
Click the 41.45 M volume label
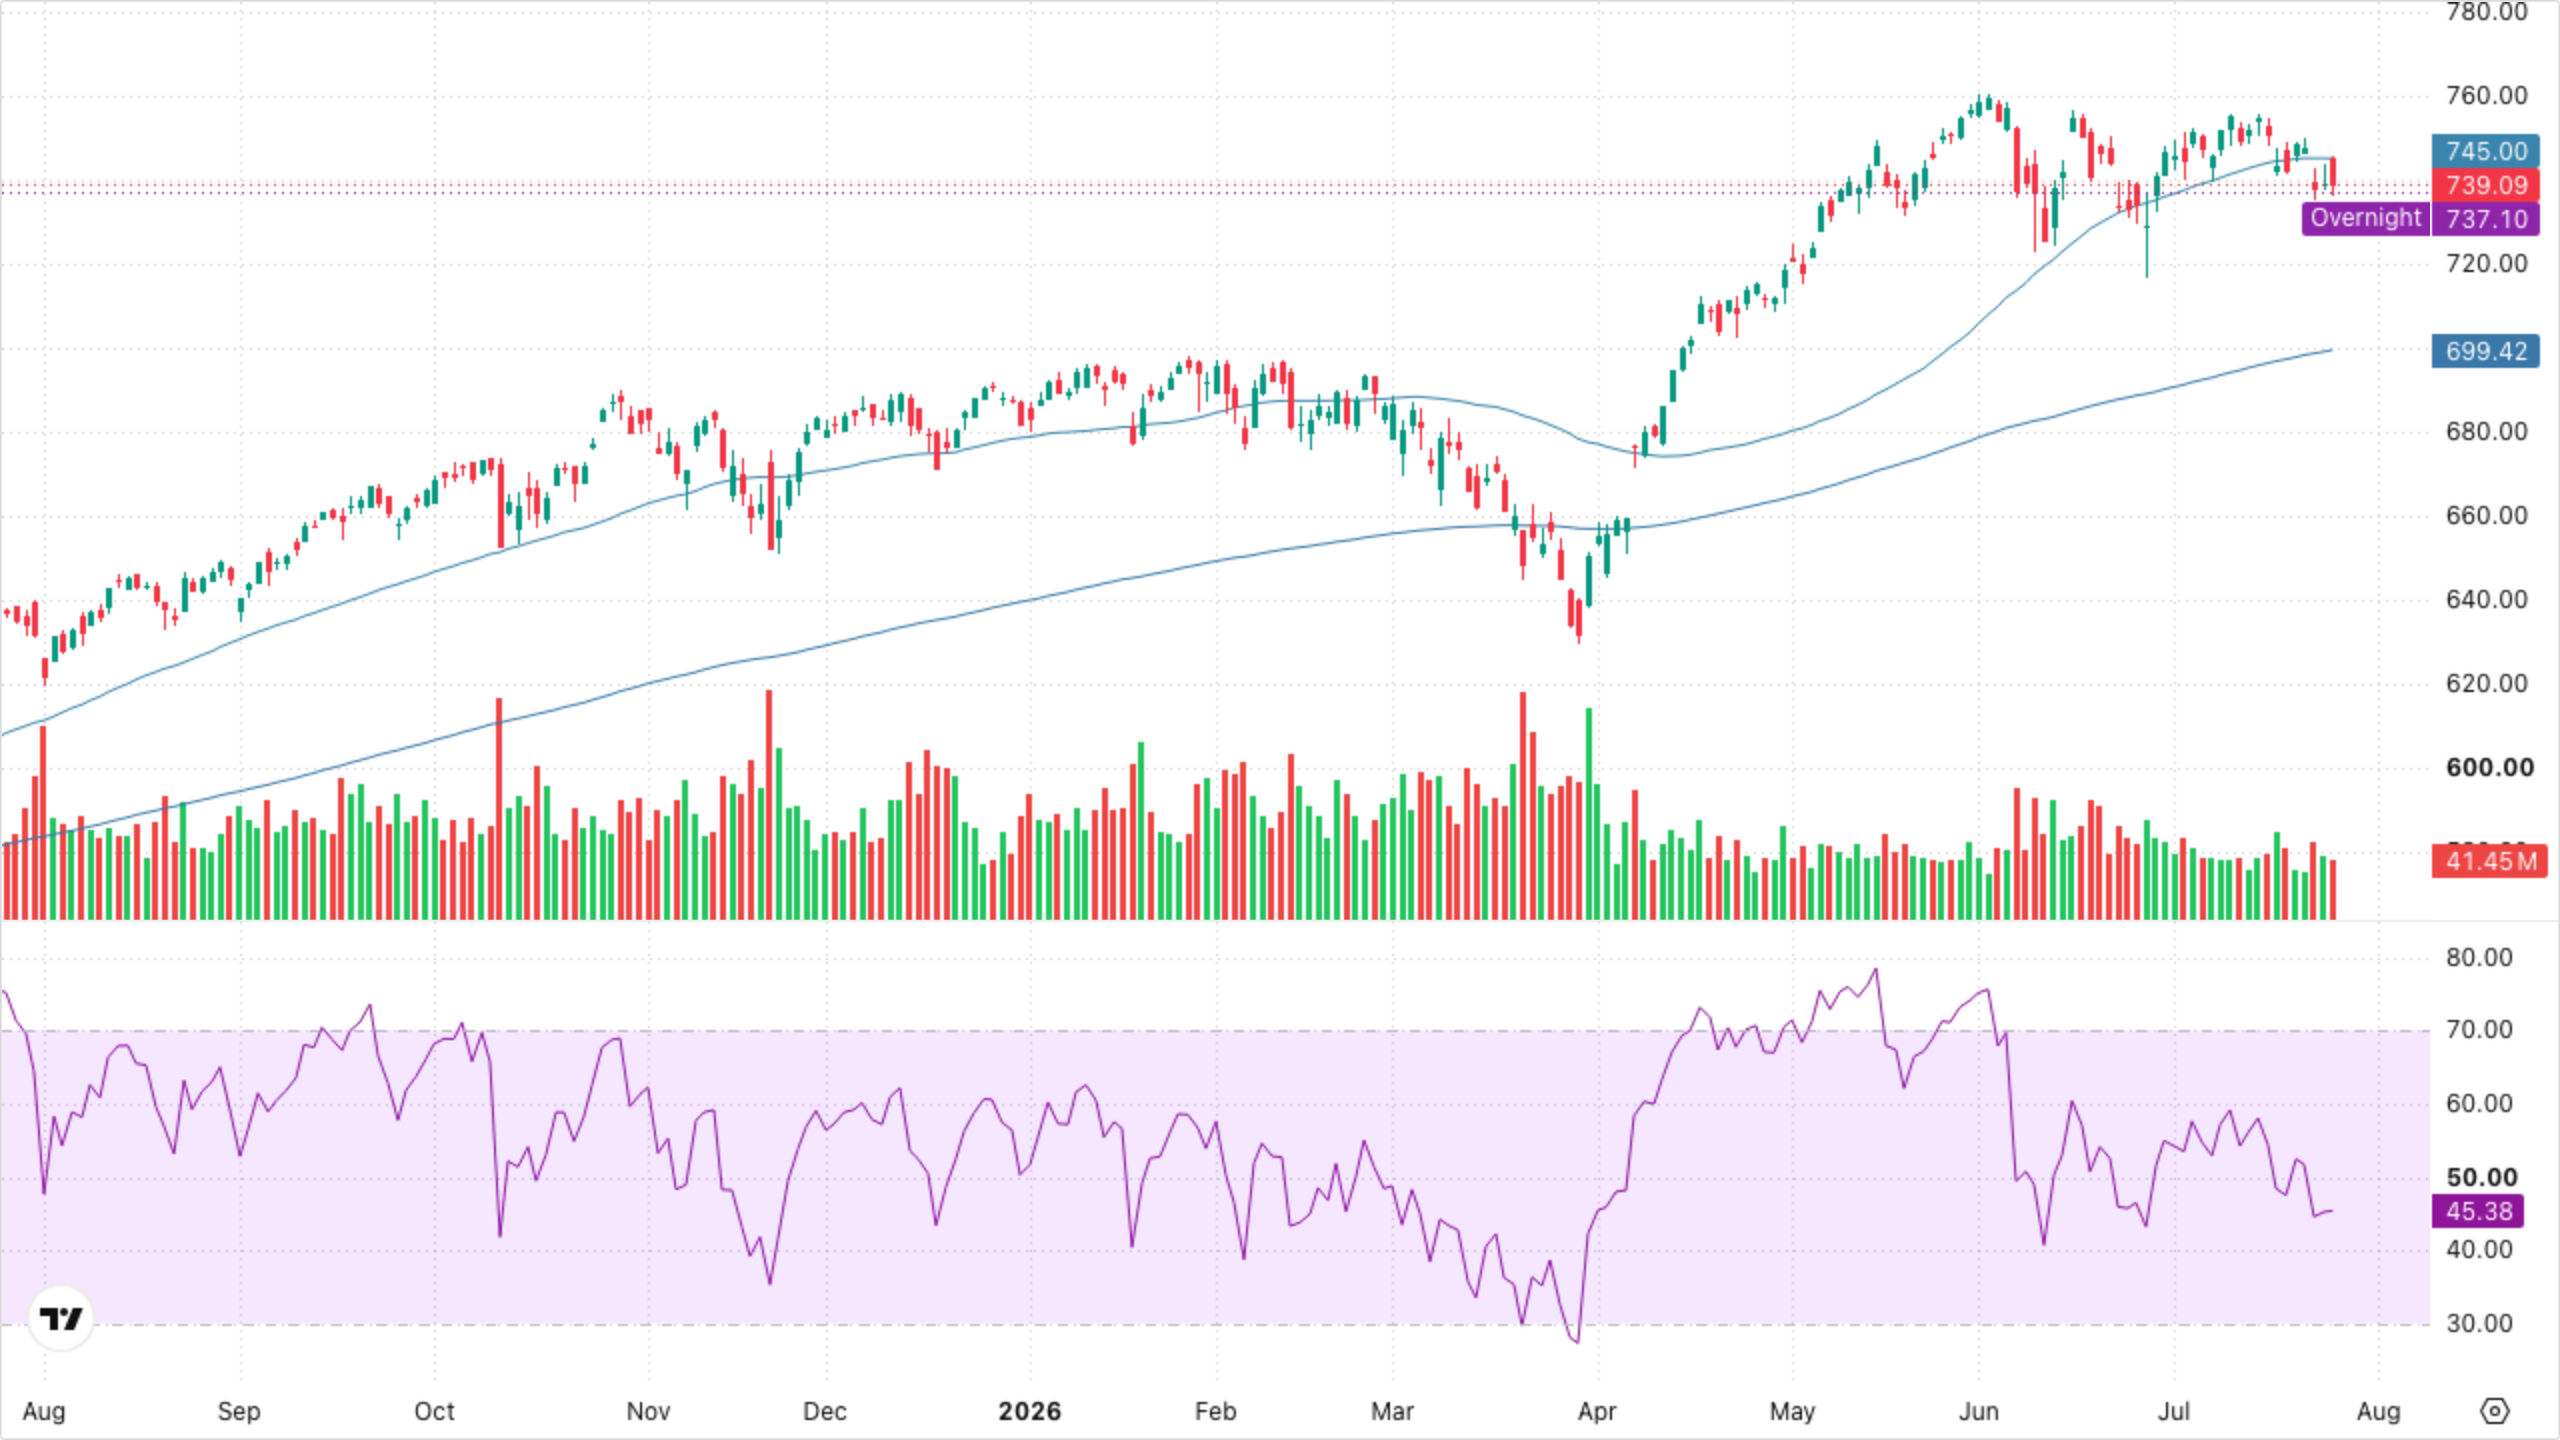2489,861
